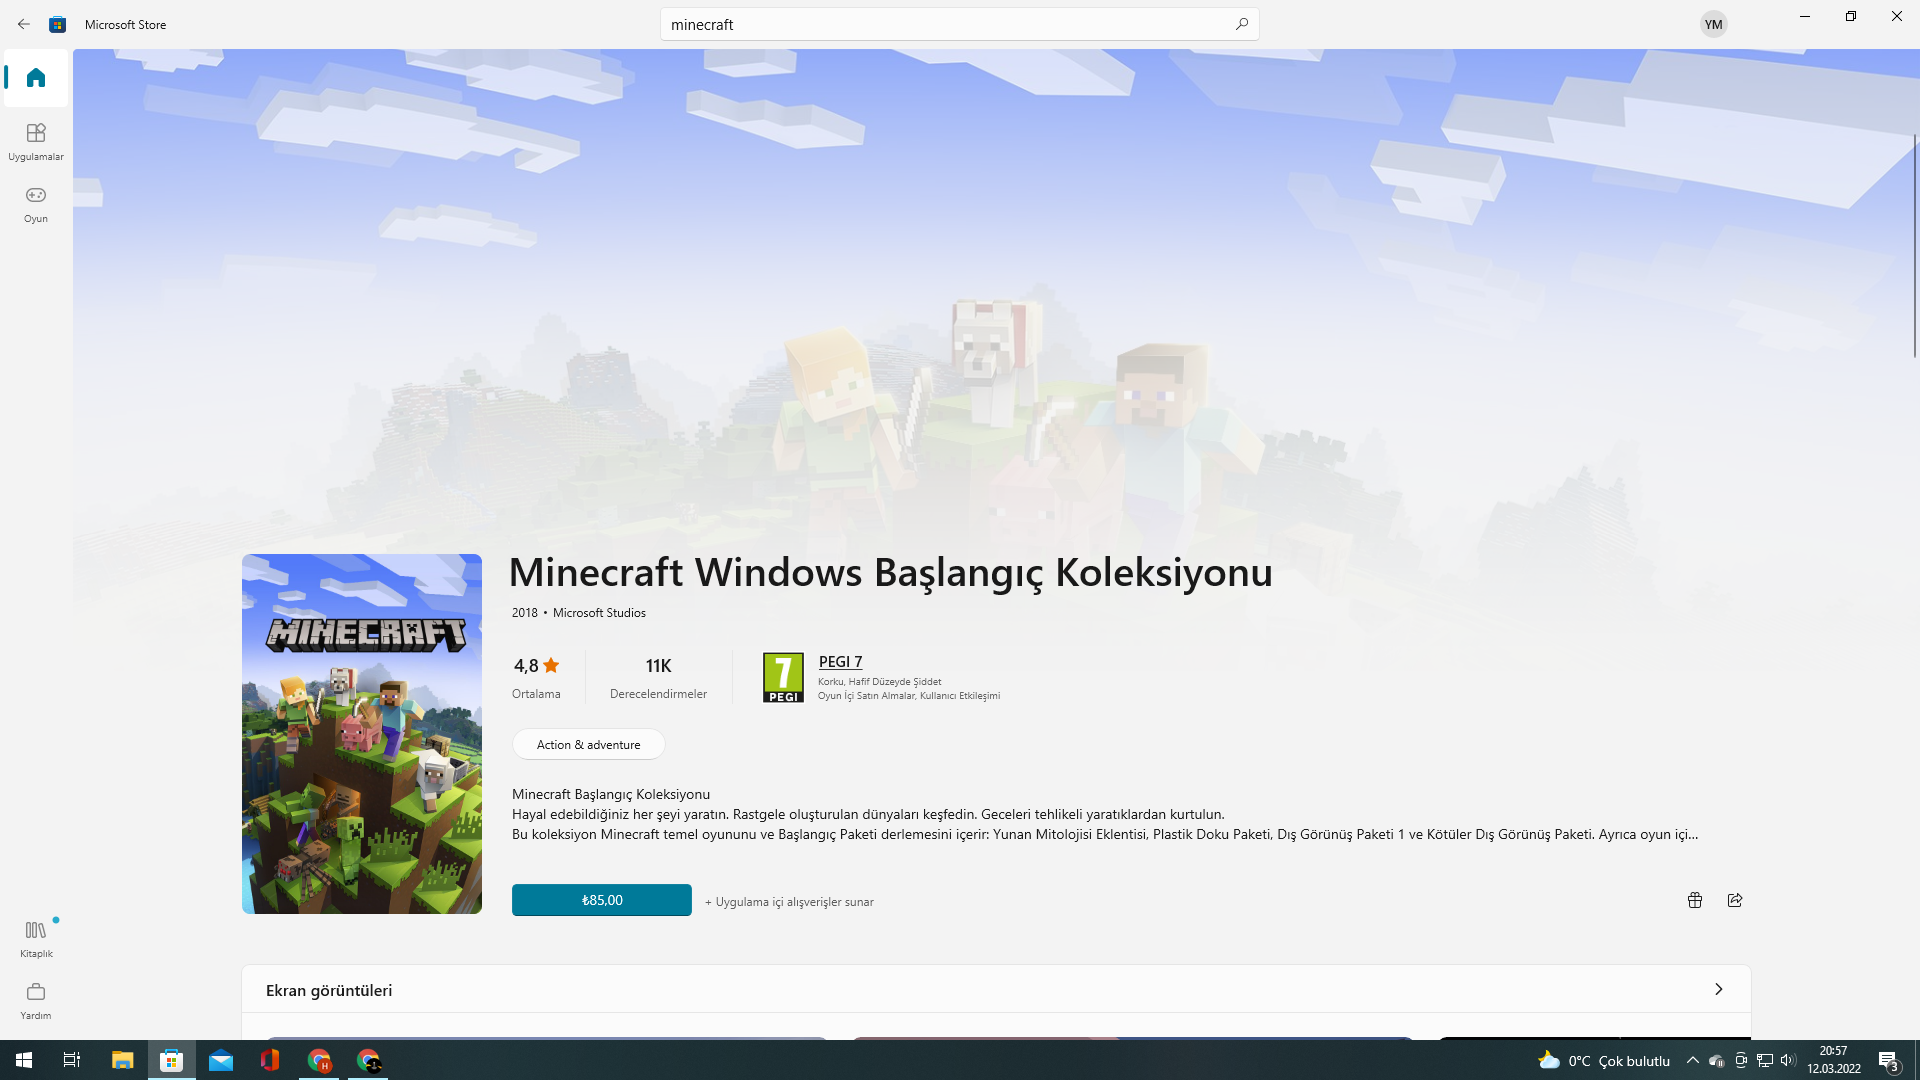Open the YM user profile
The image size is (1920, 1080).
pos(1713,24)
